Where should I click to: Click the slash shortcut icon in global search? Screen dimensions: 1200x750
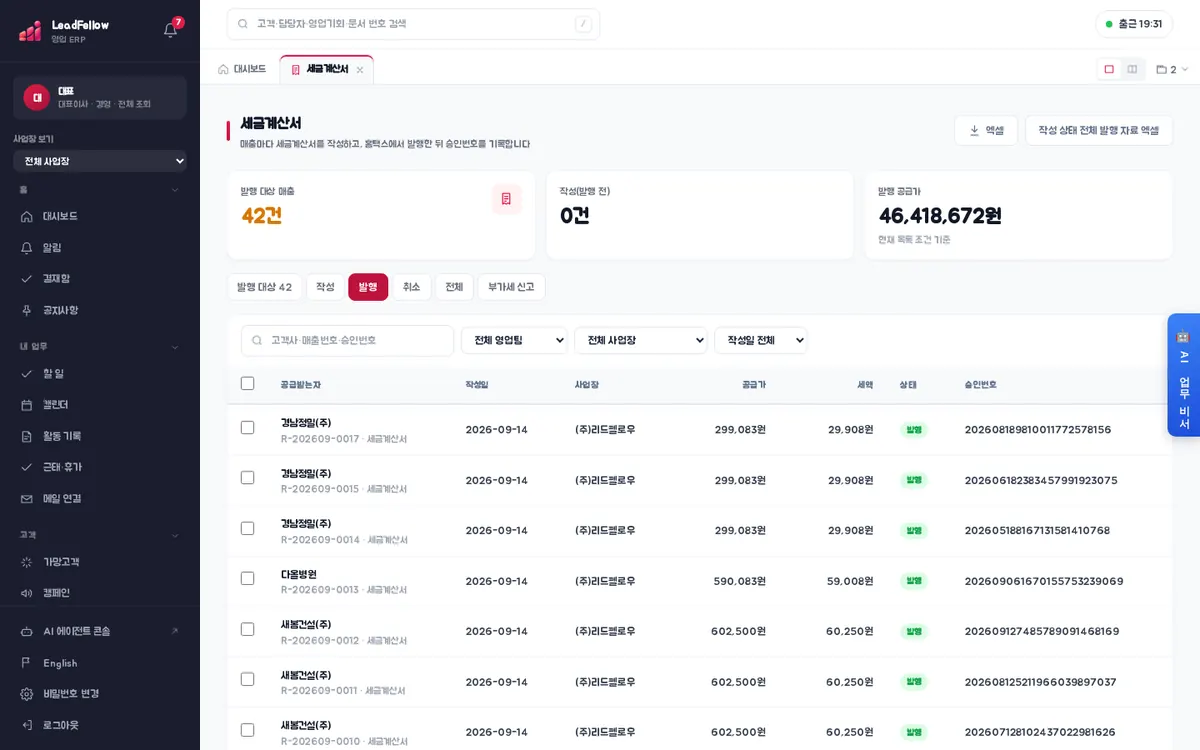583,24
